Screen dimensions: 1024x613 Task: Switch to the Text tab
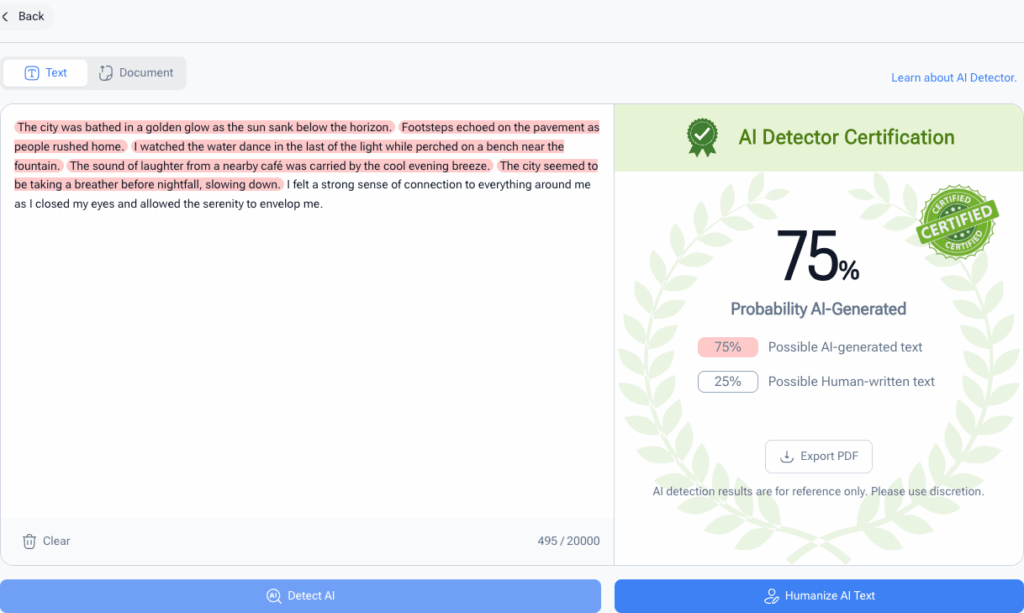click(45, 72)
